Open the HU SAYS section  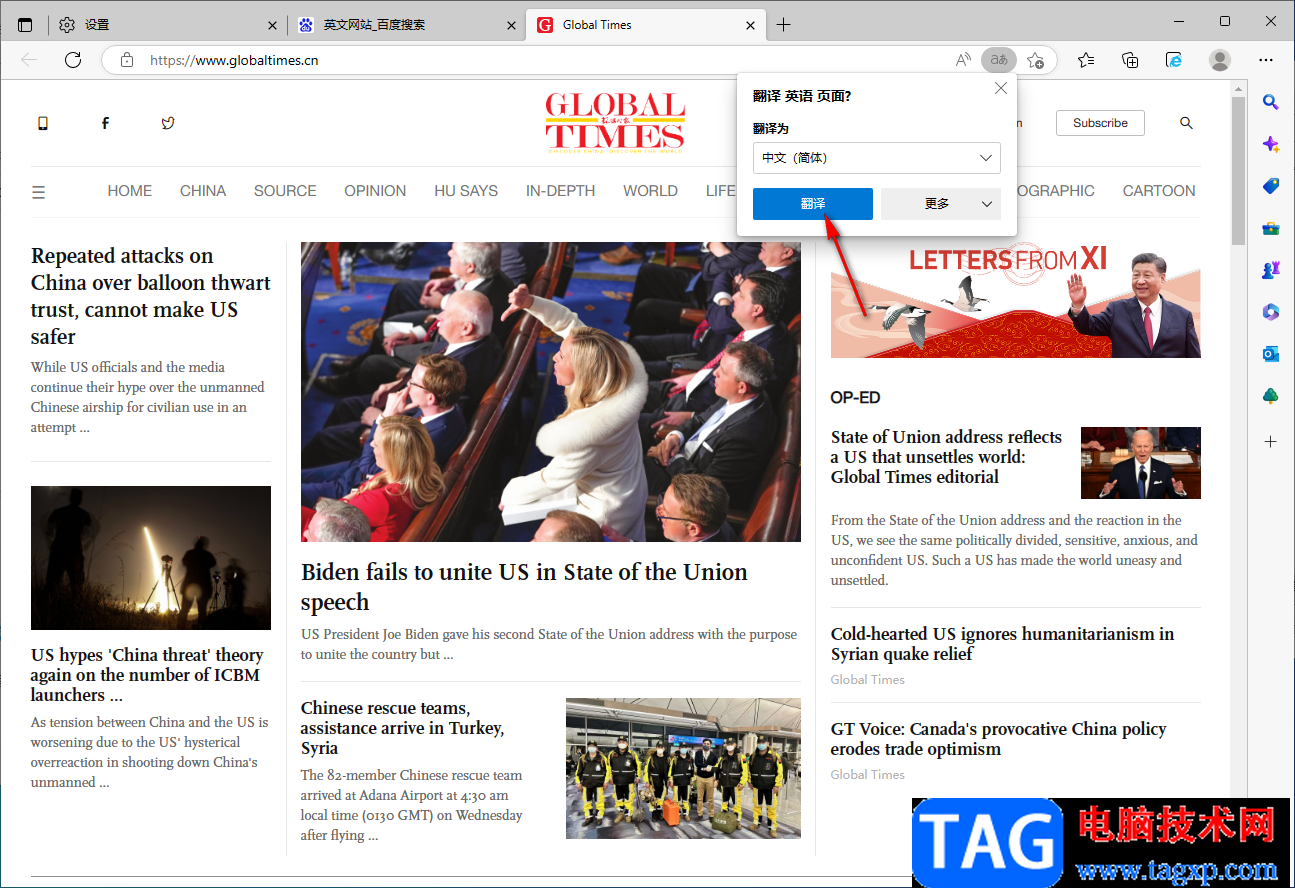coord(466,191)
